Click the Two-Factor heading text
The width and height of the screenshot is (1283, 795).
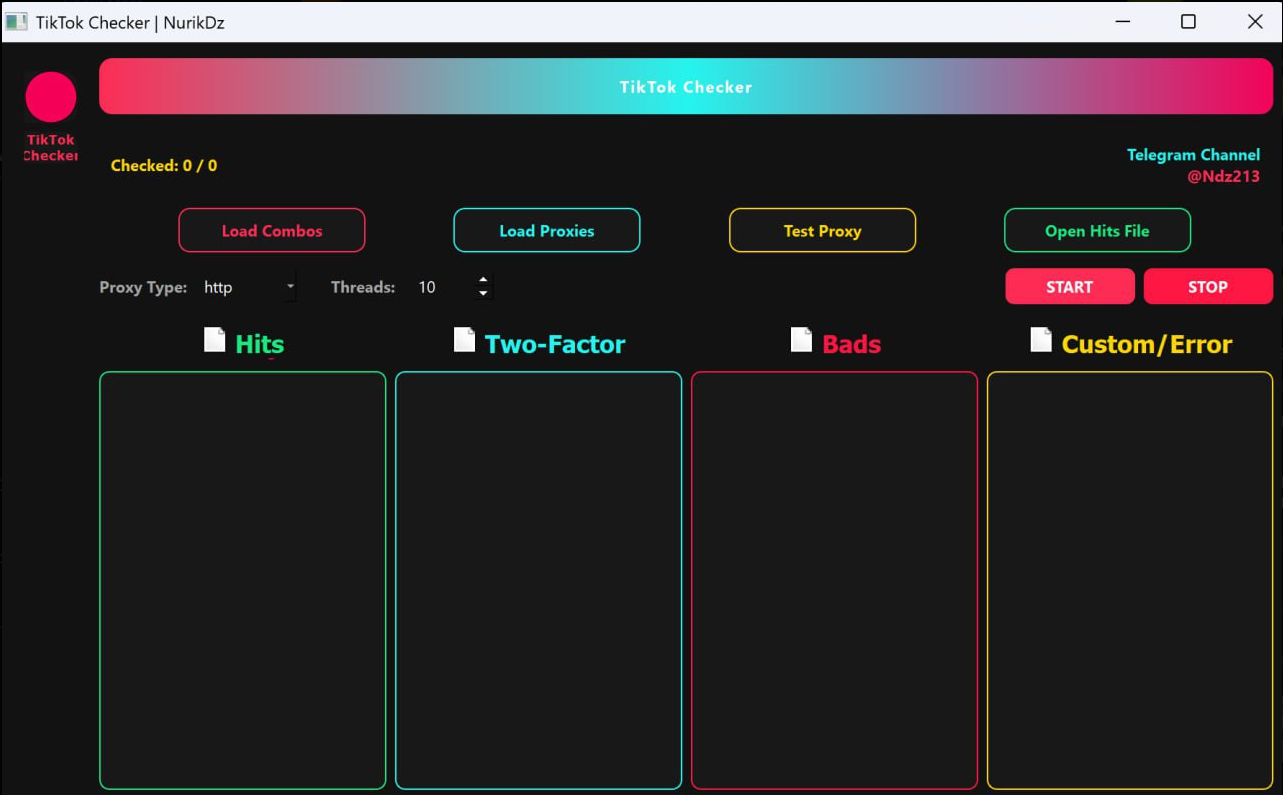[555, 344]
